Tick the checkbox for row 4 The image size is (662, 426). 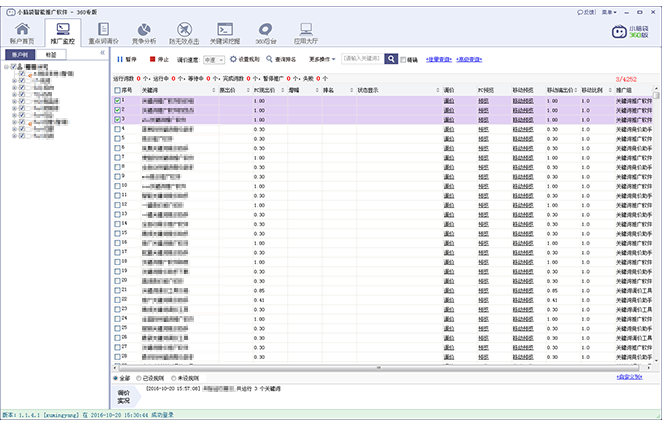point(117,129)
